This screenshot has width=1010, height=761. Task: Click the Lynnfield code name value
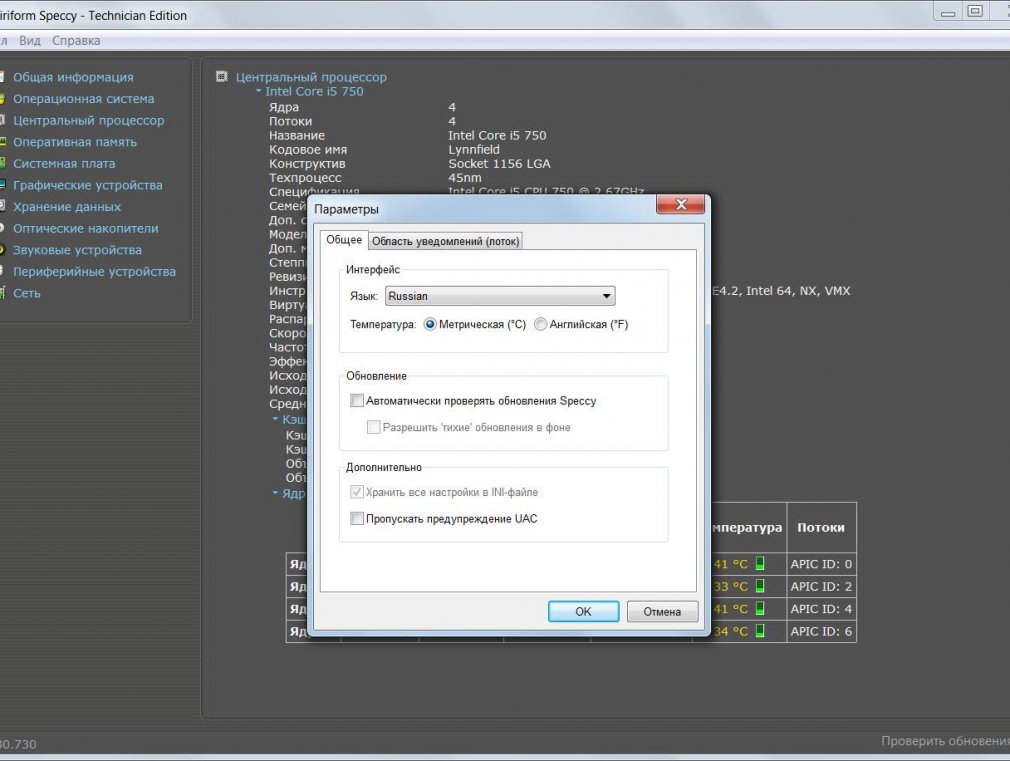(x=474, y=149)
